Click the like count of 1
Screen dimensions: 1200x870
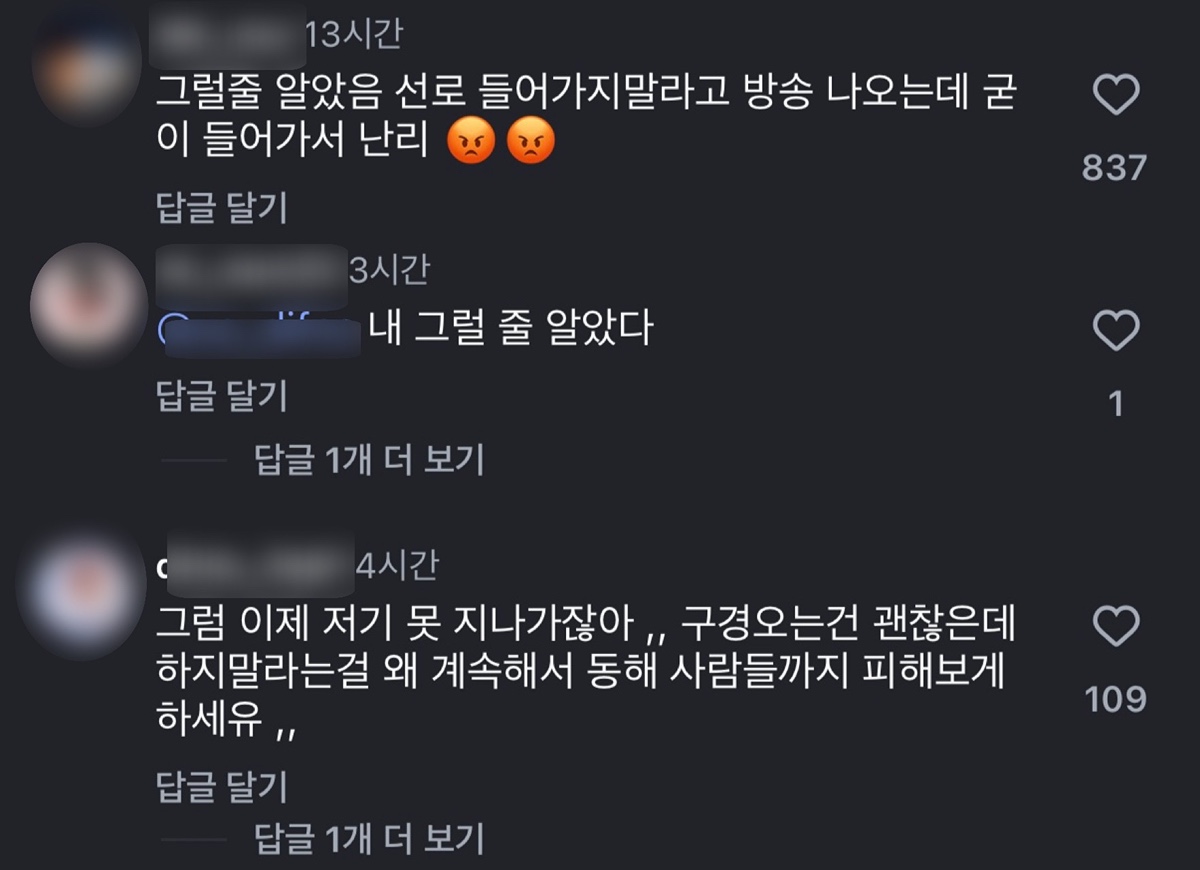coord(1116,404)
